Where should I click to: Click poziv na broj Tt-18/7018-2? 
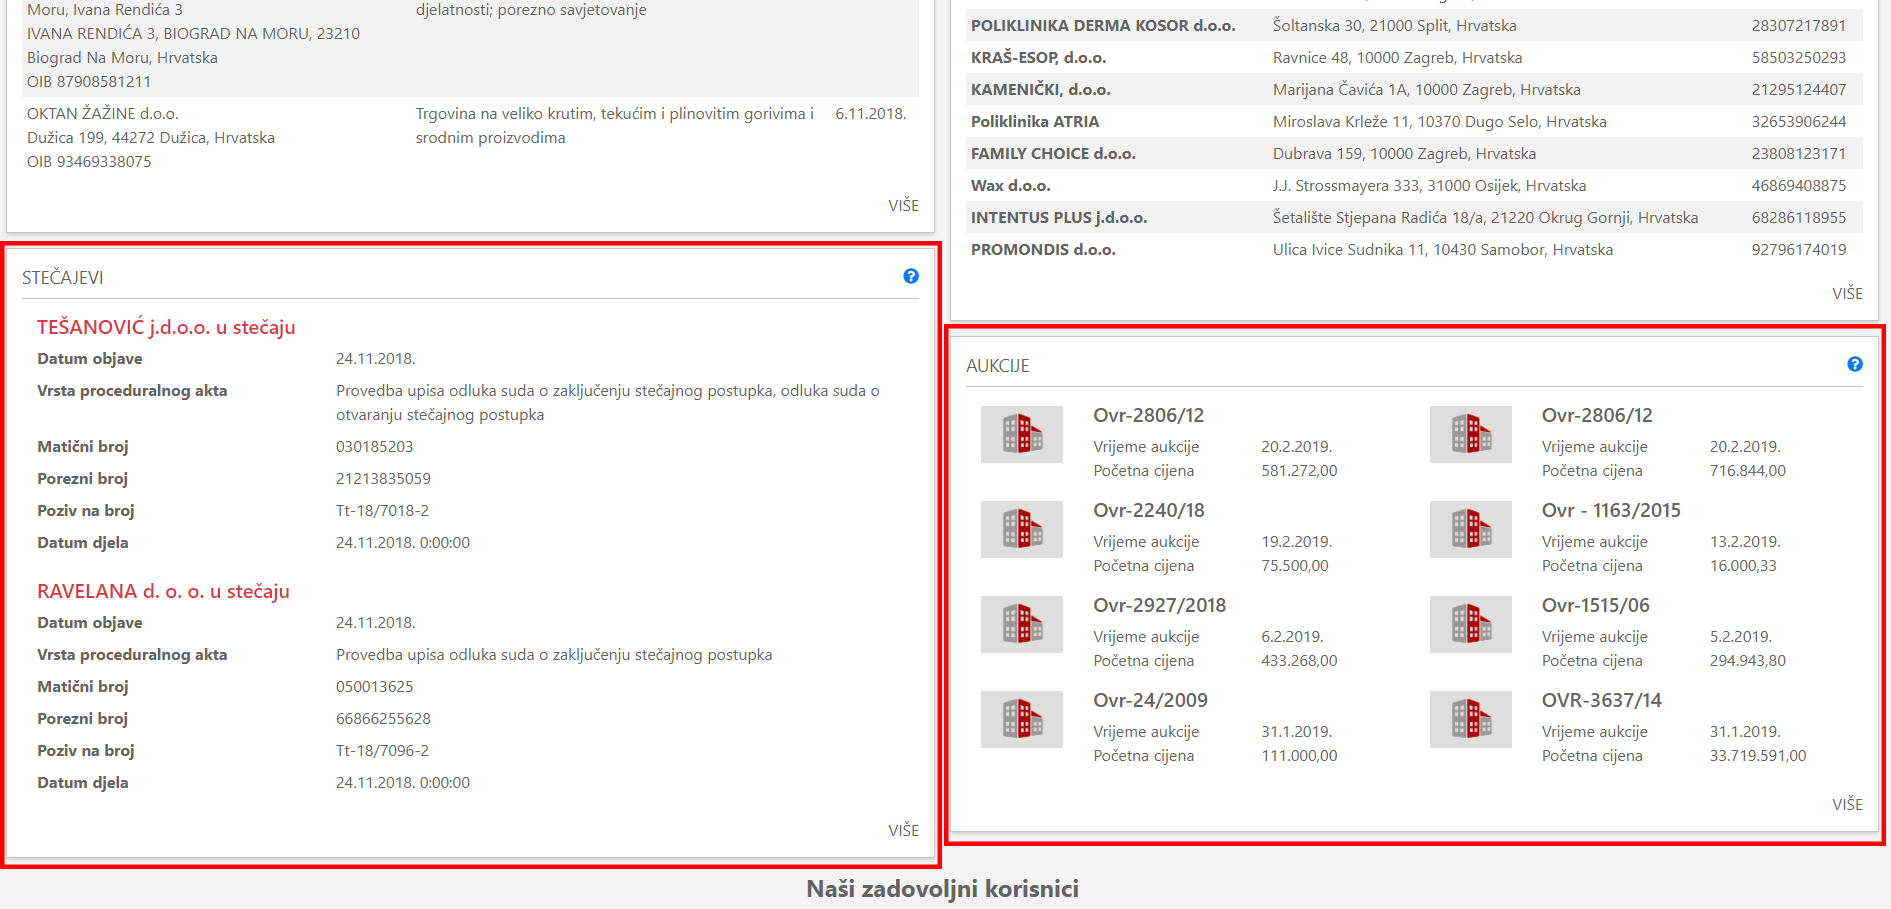[x=382, y=510]
